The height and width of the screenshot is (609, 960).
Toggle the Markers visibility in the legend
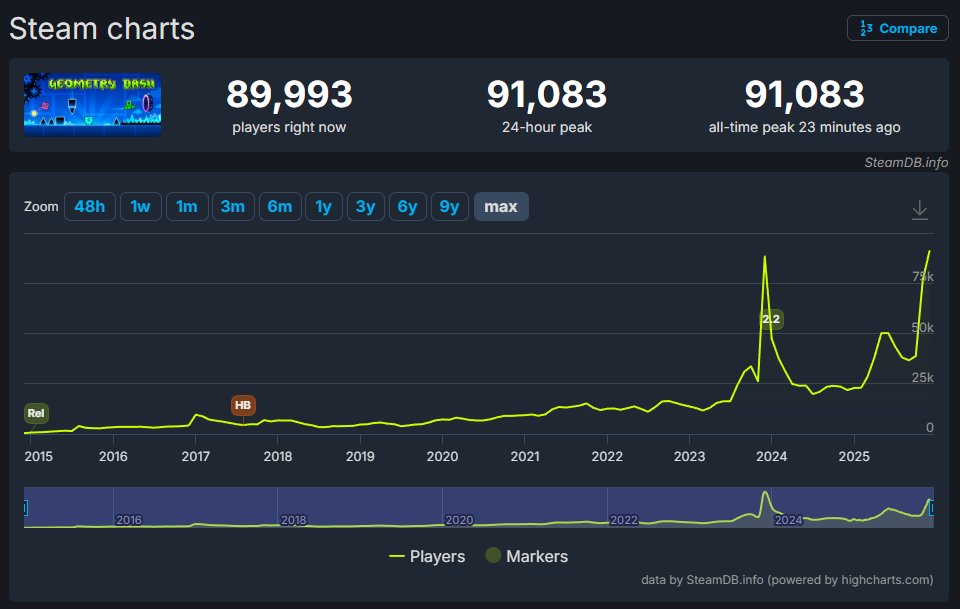coord(527,556)
